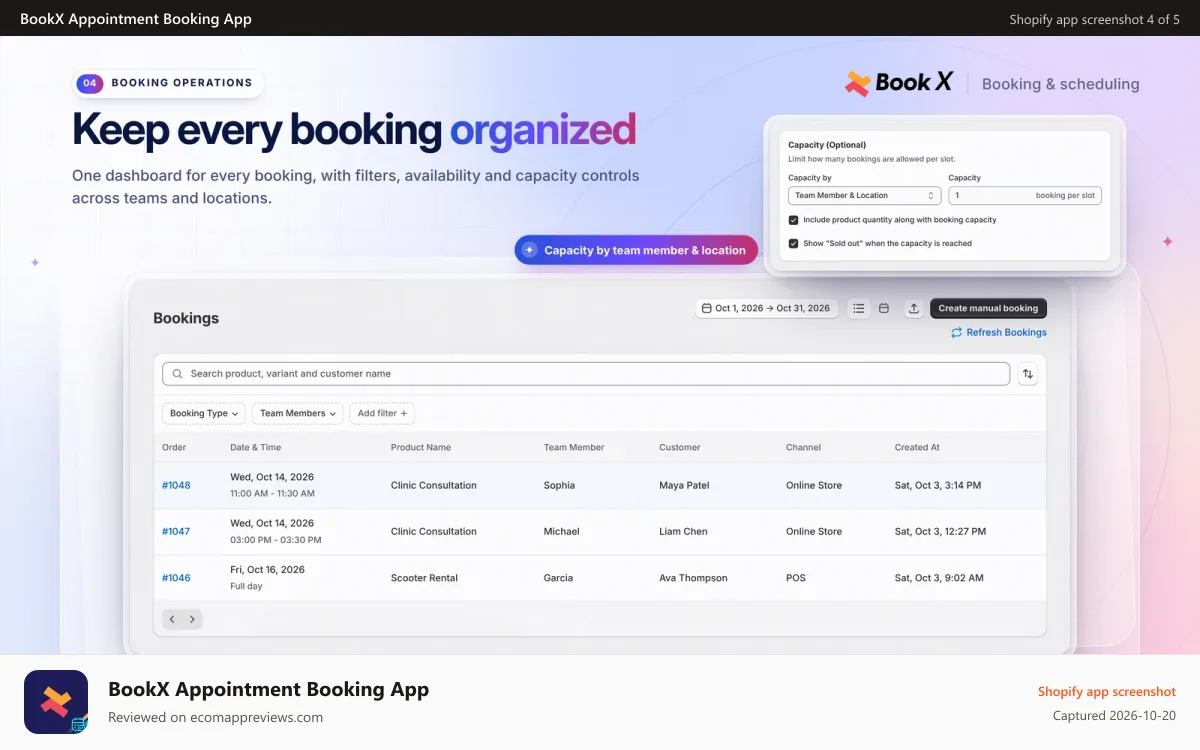Click the Date & Time column header
This screenshot has width=1200, height=750.
pyautogui.click(x=256, y=447)
